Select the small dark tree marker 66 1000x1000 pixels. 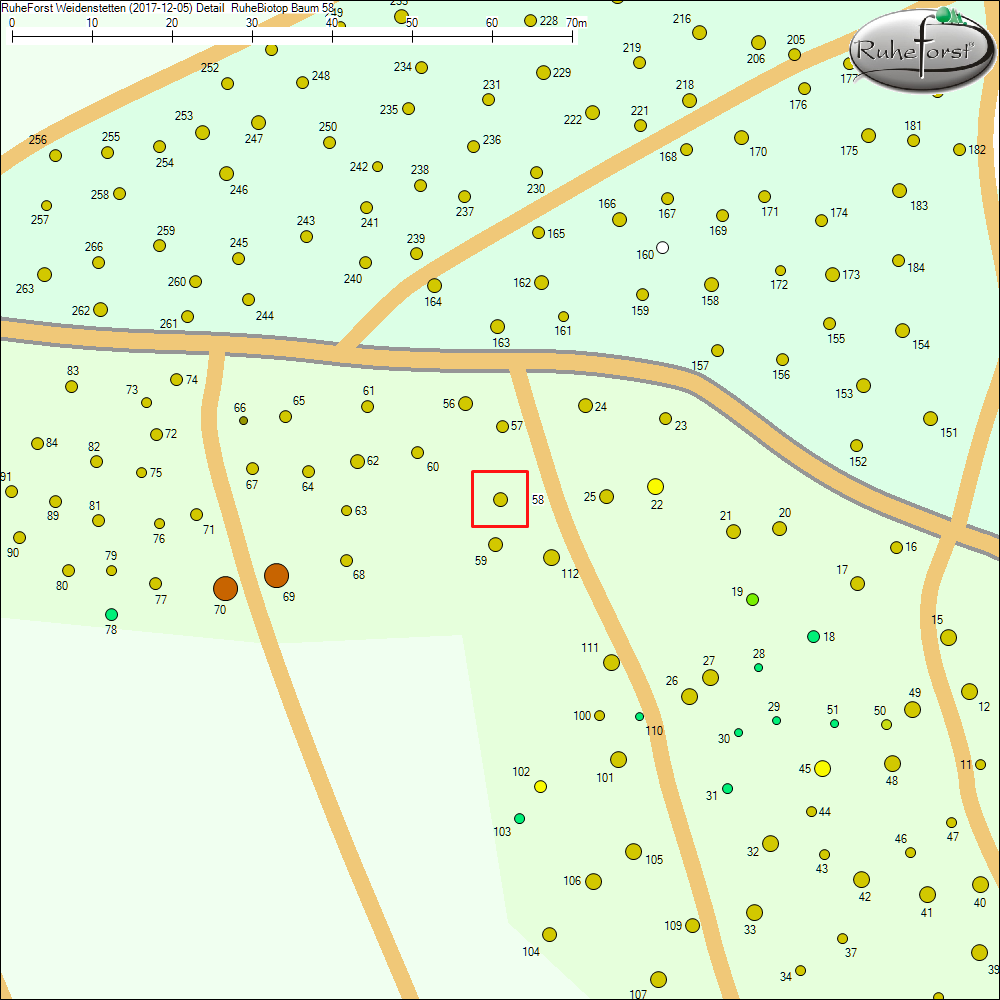[243, 420]
